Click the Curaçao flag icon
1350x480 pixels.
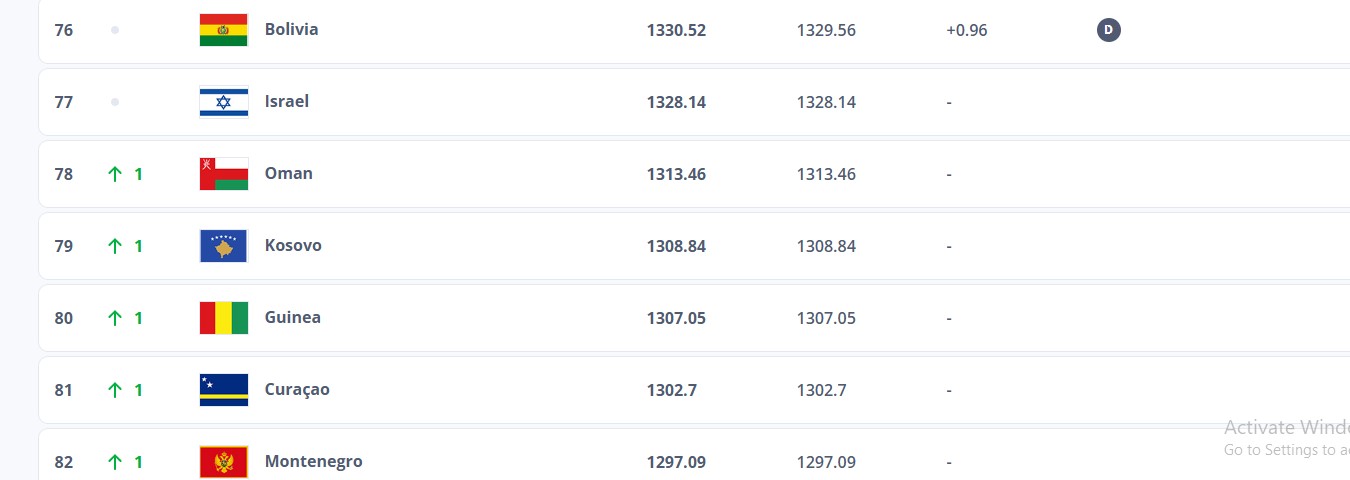[x=224, y=390]
